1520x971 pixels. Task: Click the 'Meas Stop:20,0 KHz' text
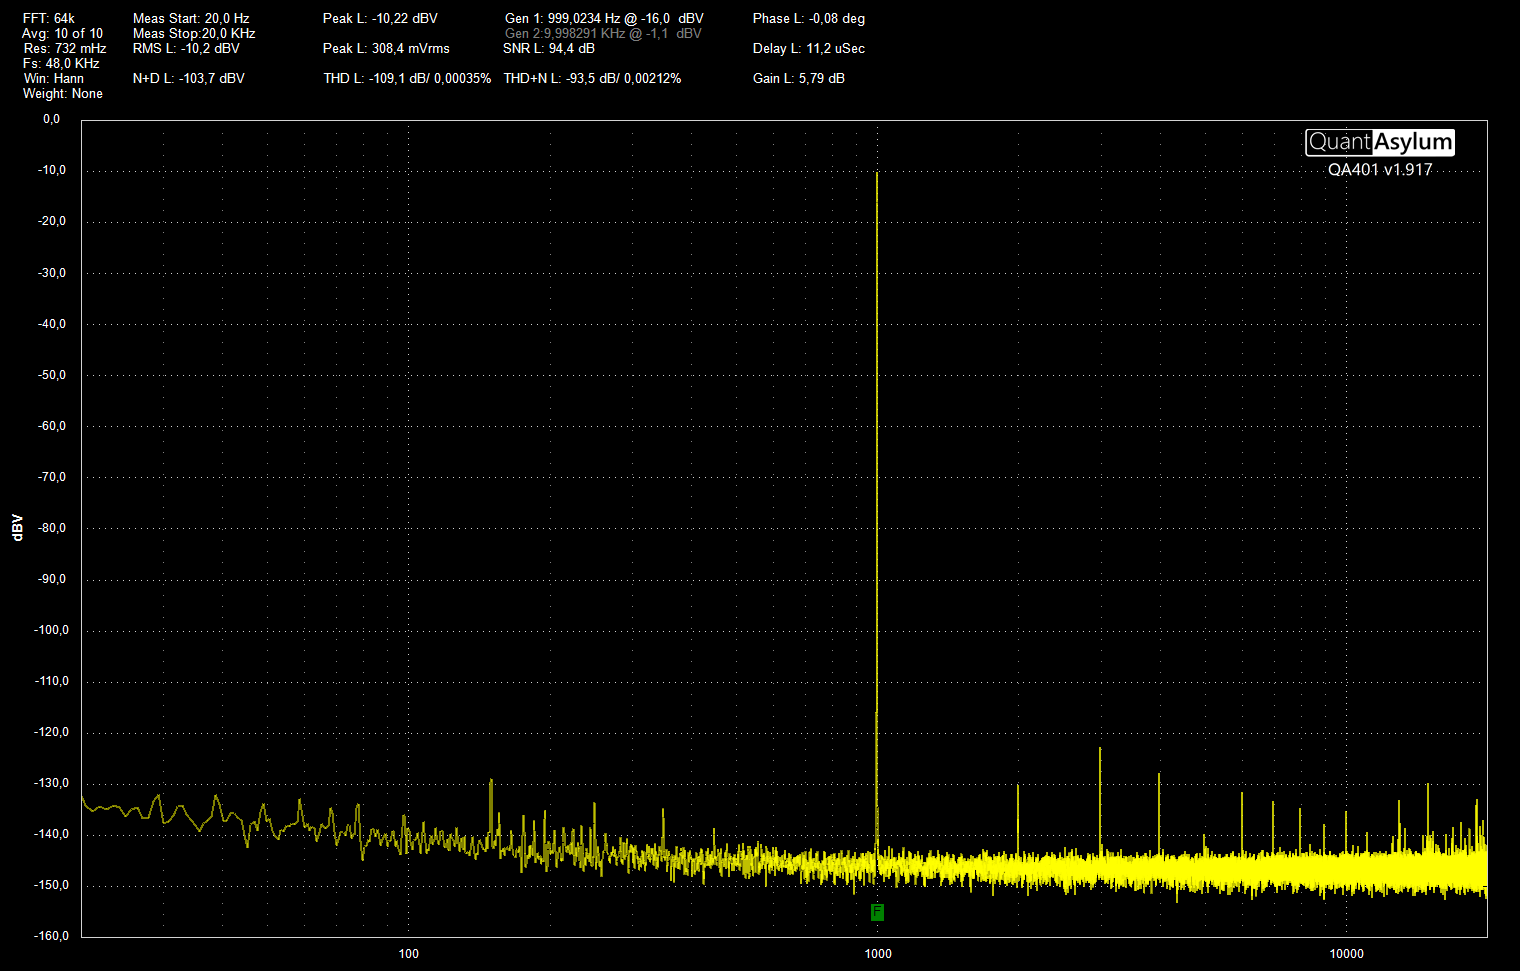pyautogui.click(x=194, y=33)
